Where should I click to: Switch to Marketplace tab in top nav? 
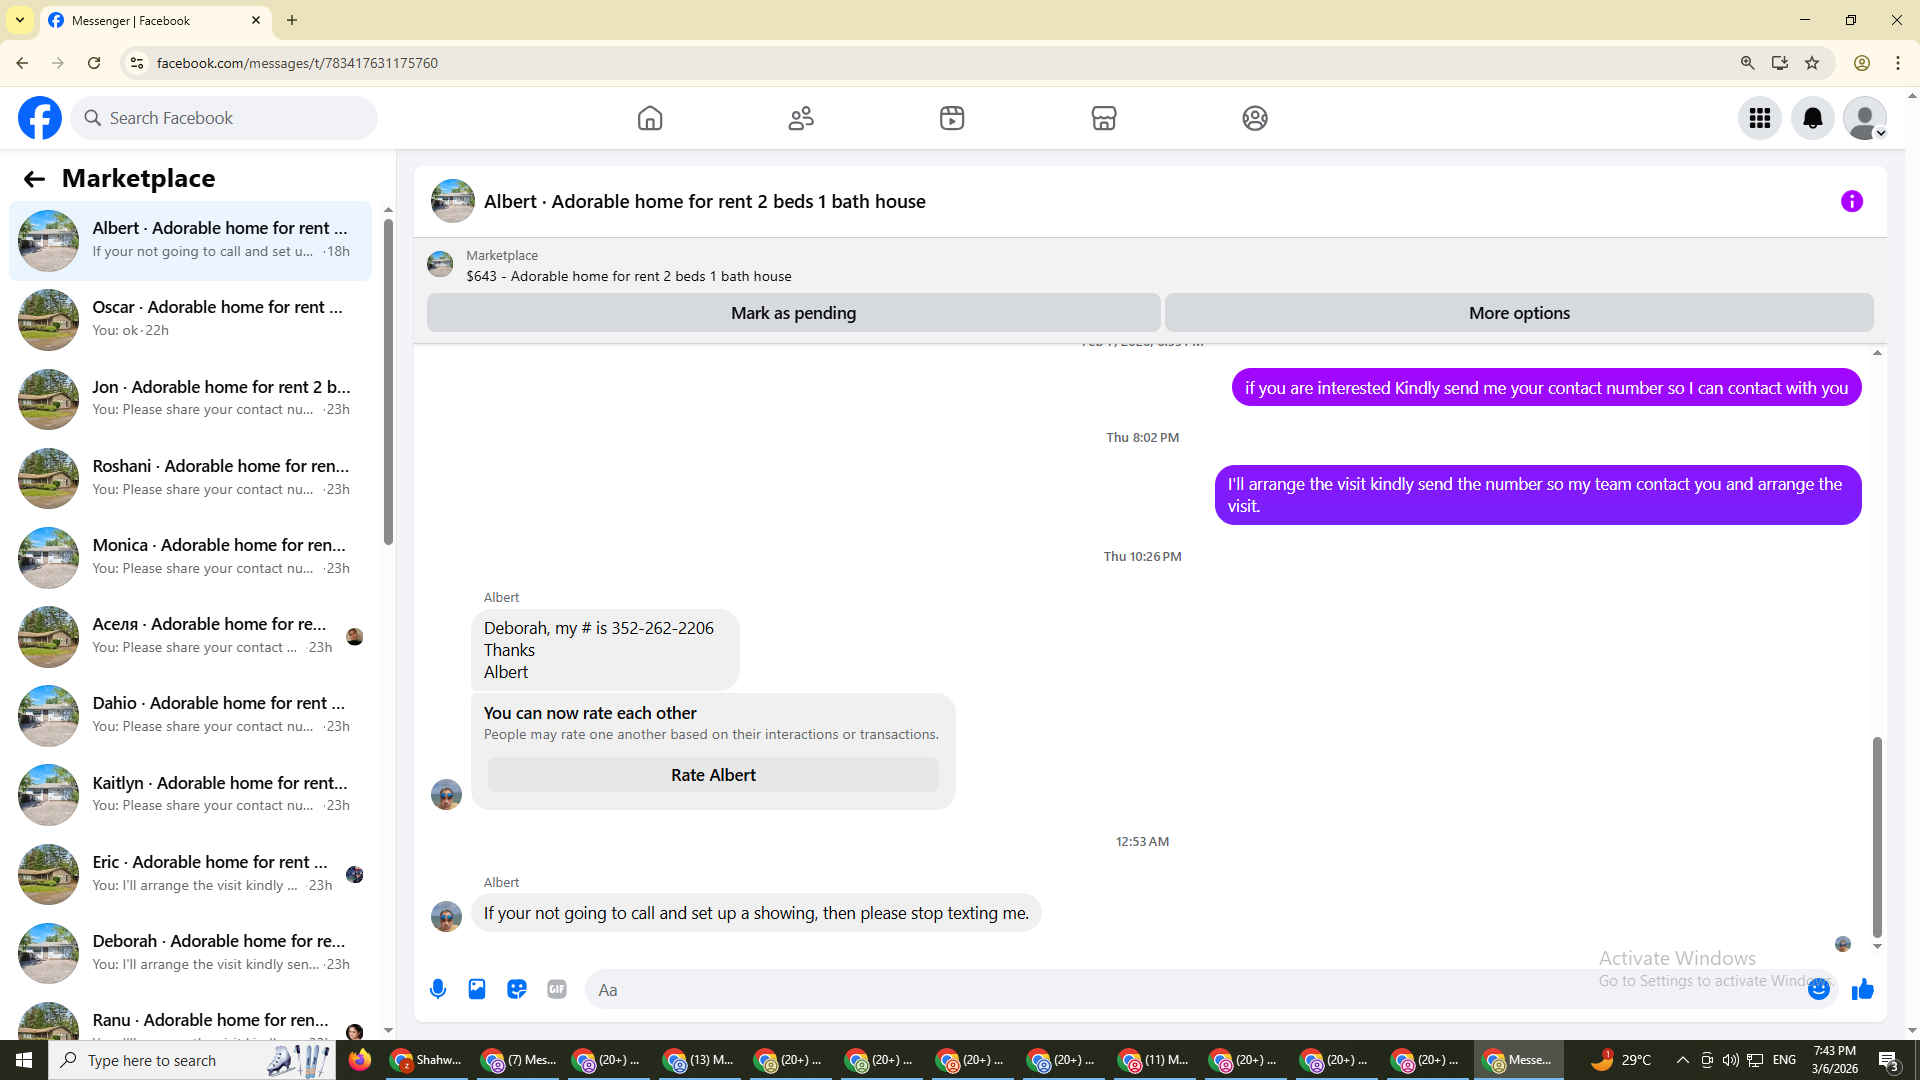click(1103, 118)
